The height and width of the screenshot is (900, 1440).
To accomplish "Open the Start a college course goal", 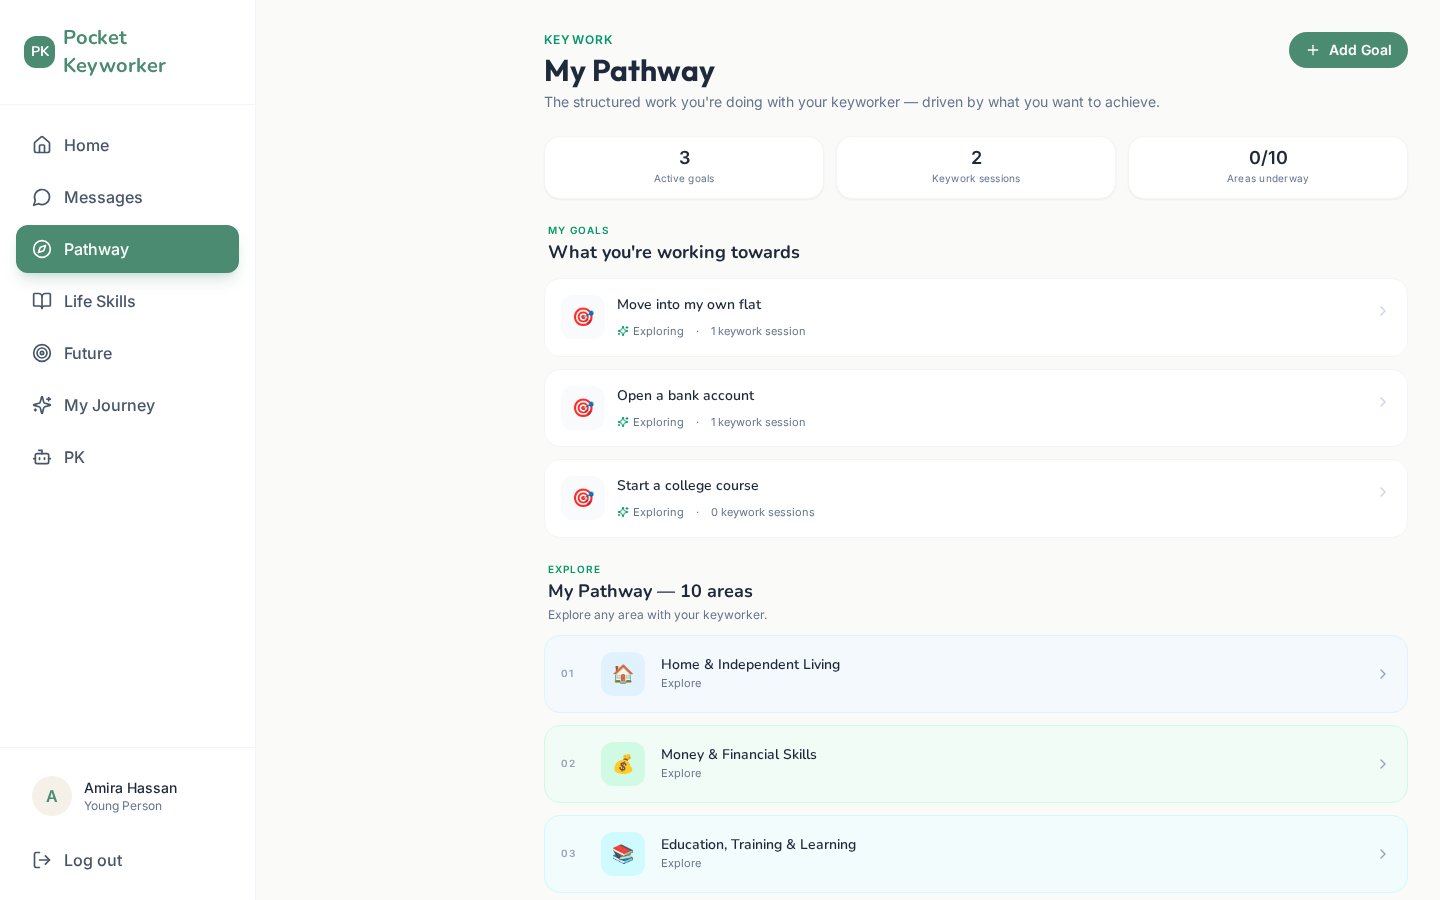I will pyautogui.click(x=976, y=498).
